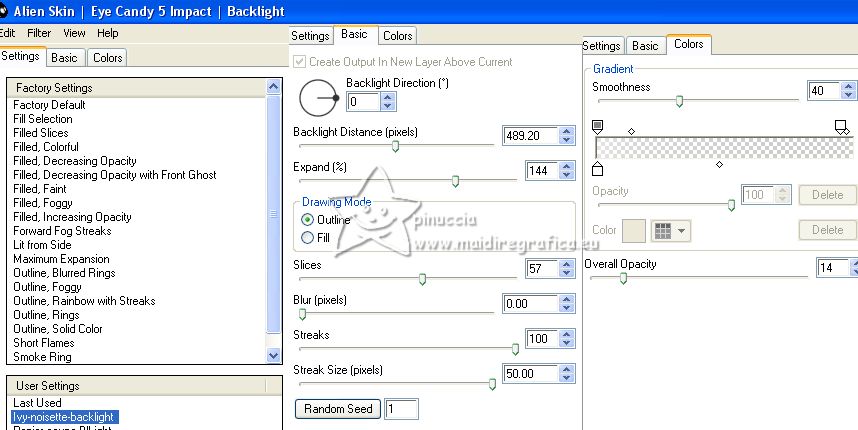This screenshot has width=858, height=430.
Task: Click the right opacity stop on gradient
Action: tap(840, 127)
